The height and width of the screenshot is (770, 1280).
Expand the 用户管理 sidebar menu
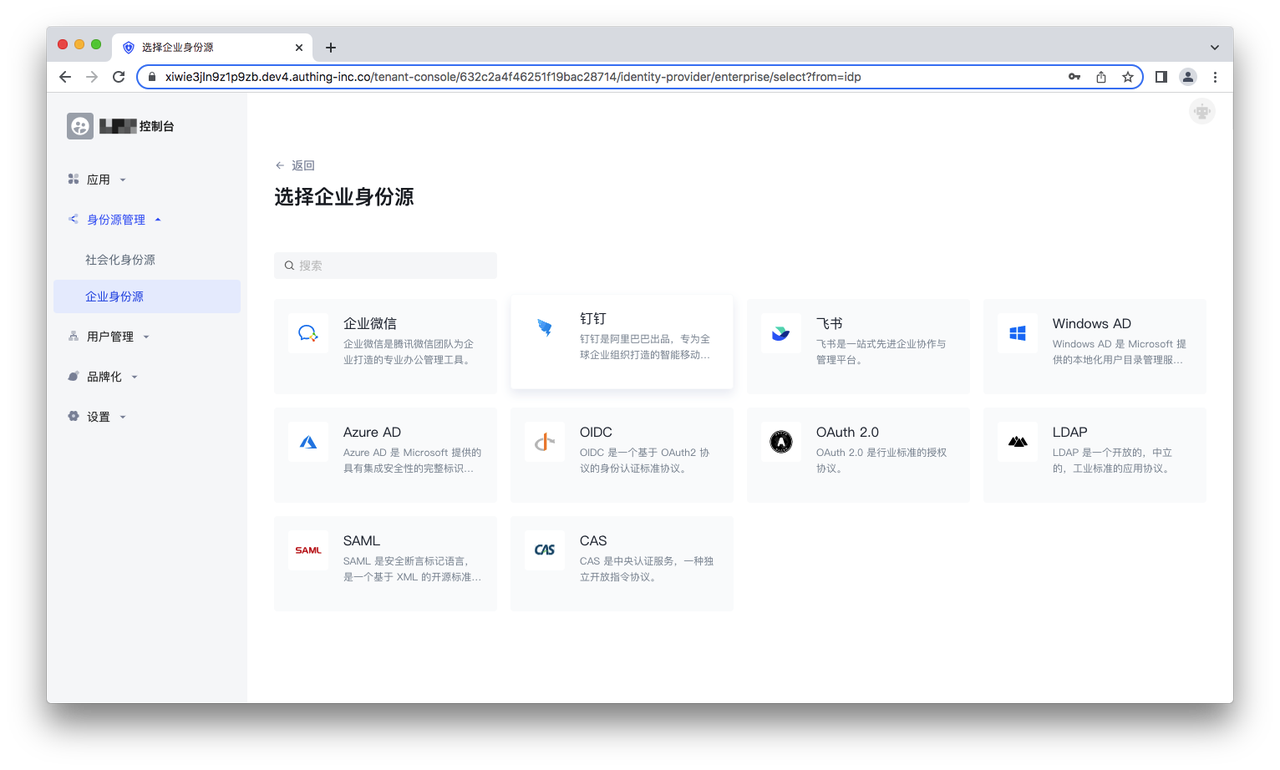pos(110,337)
